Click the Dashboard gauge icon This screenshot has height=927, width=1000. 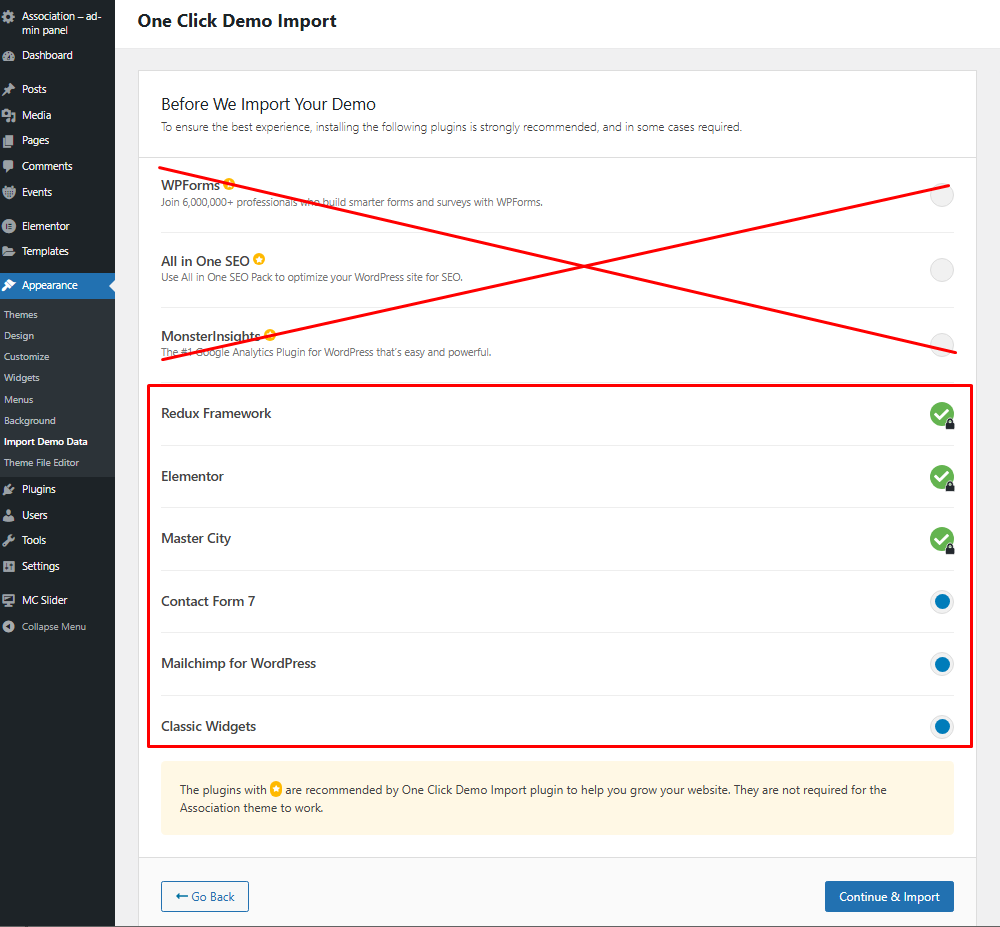(9, 55)
